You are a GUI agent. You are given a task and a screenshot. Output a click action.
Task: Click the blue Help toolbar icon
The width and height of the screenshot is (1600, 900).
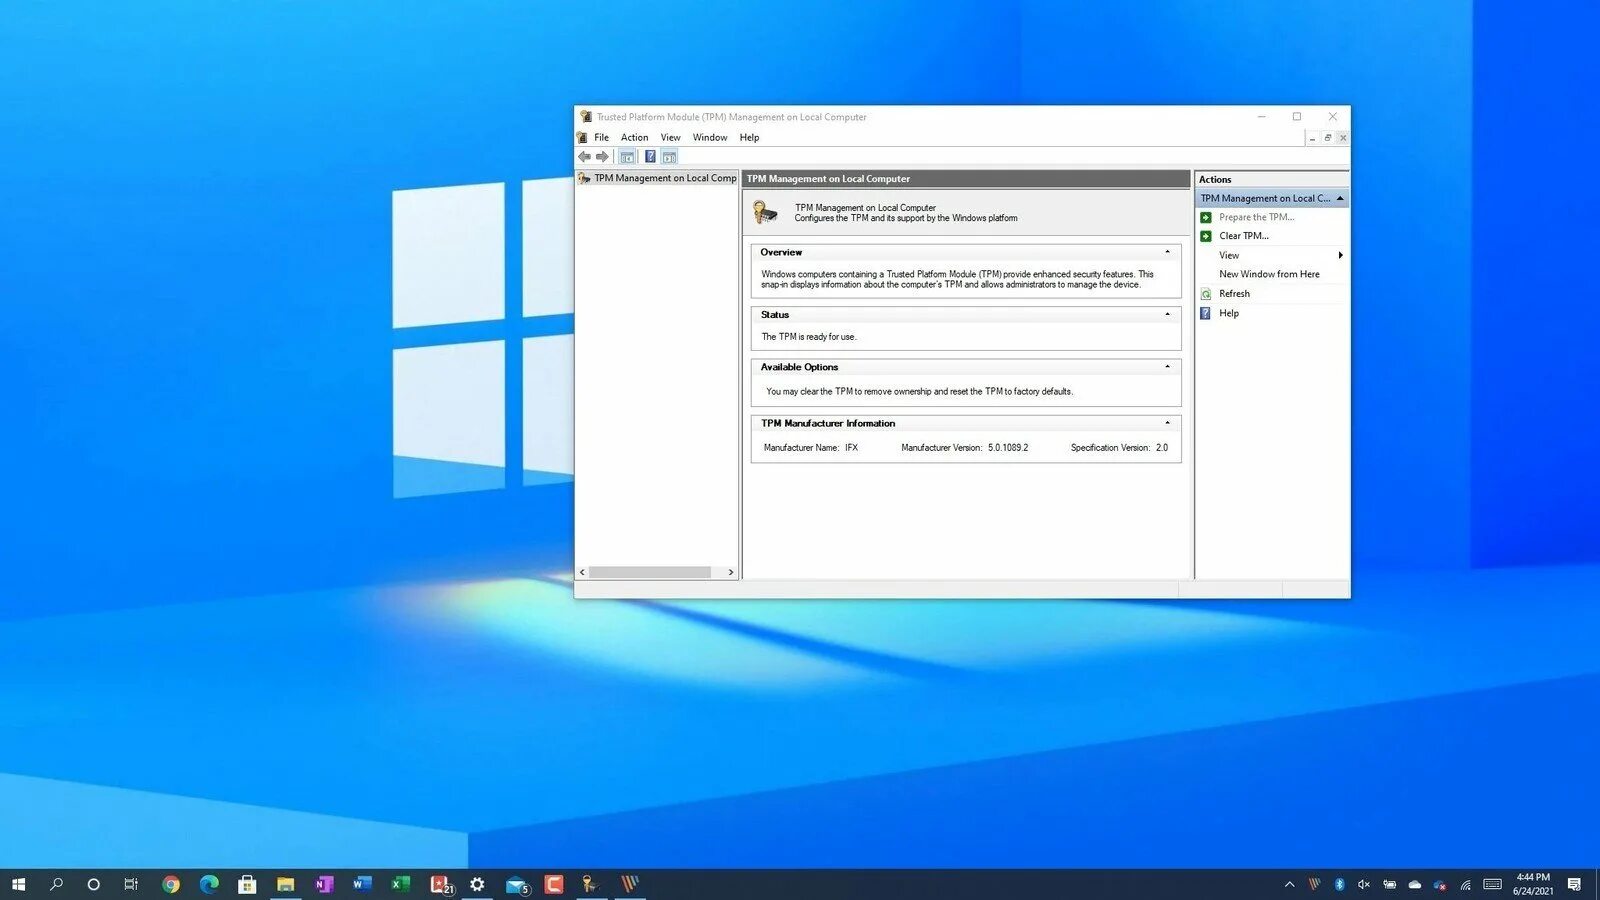point(650,157)
